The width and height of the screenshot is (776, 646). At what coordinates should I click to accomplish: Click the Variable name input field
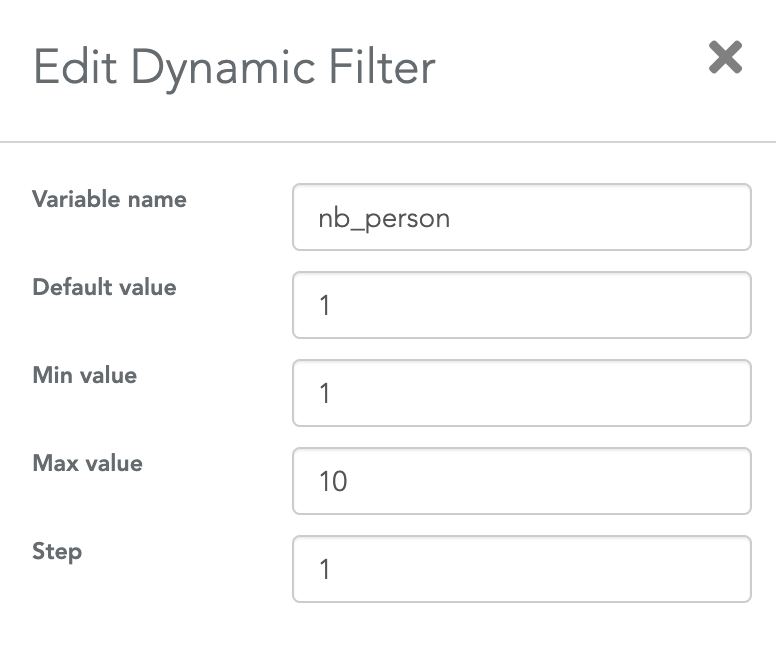(522, 217)
